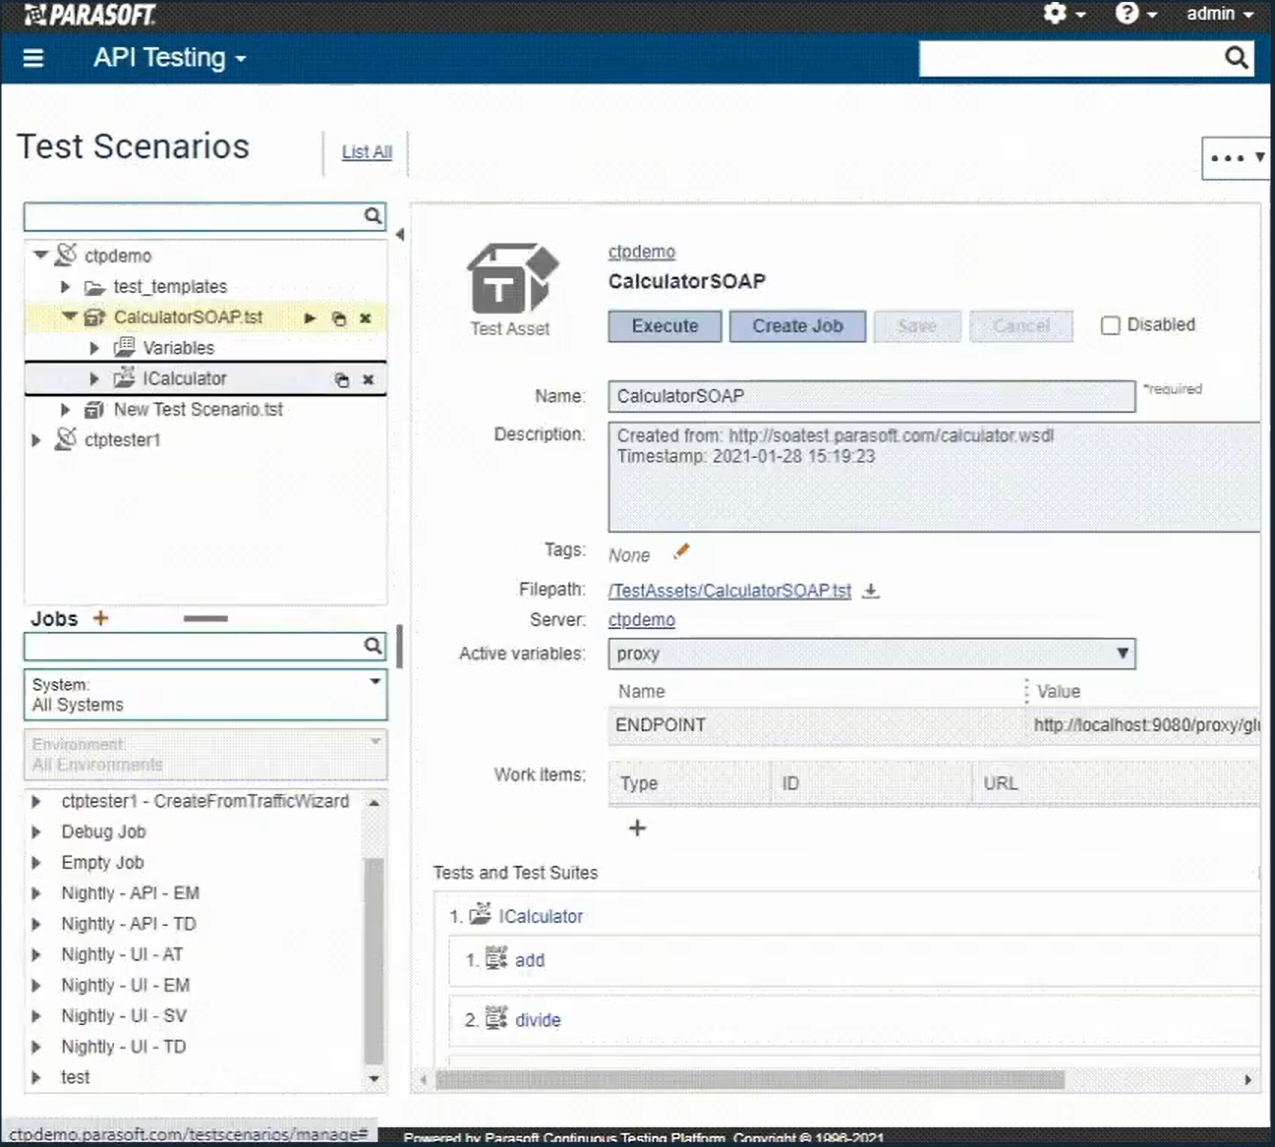Expand the Variables node
Image resolution: width=1275 pixels, height=1147 pixels.
point(95,348)
